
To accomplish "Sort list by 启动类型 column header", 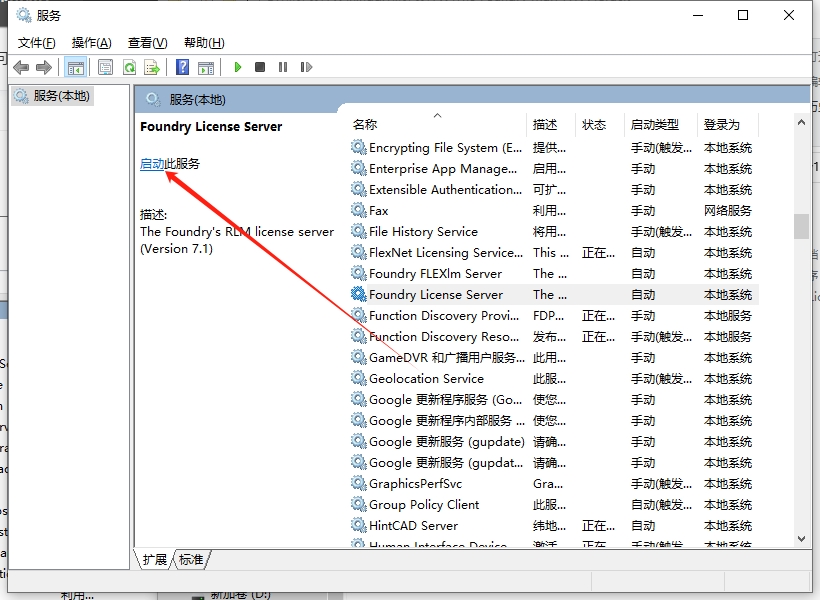I will pos(654,125).
